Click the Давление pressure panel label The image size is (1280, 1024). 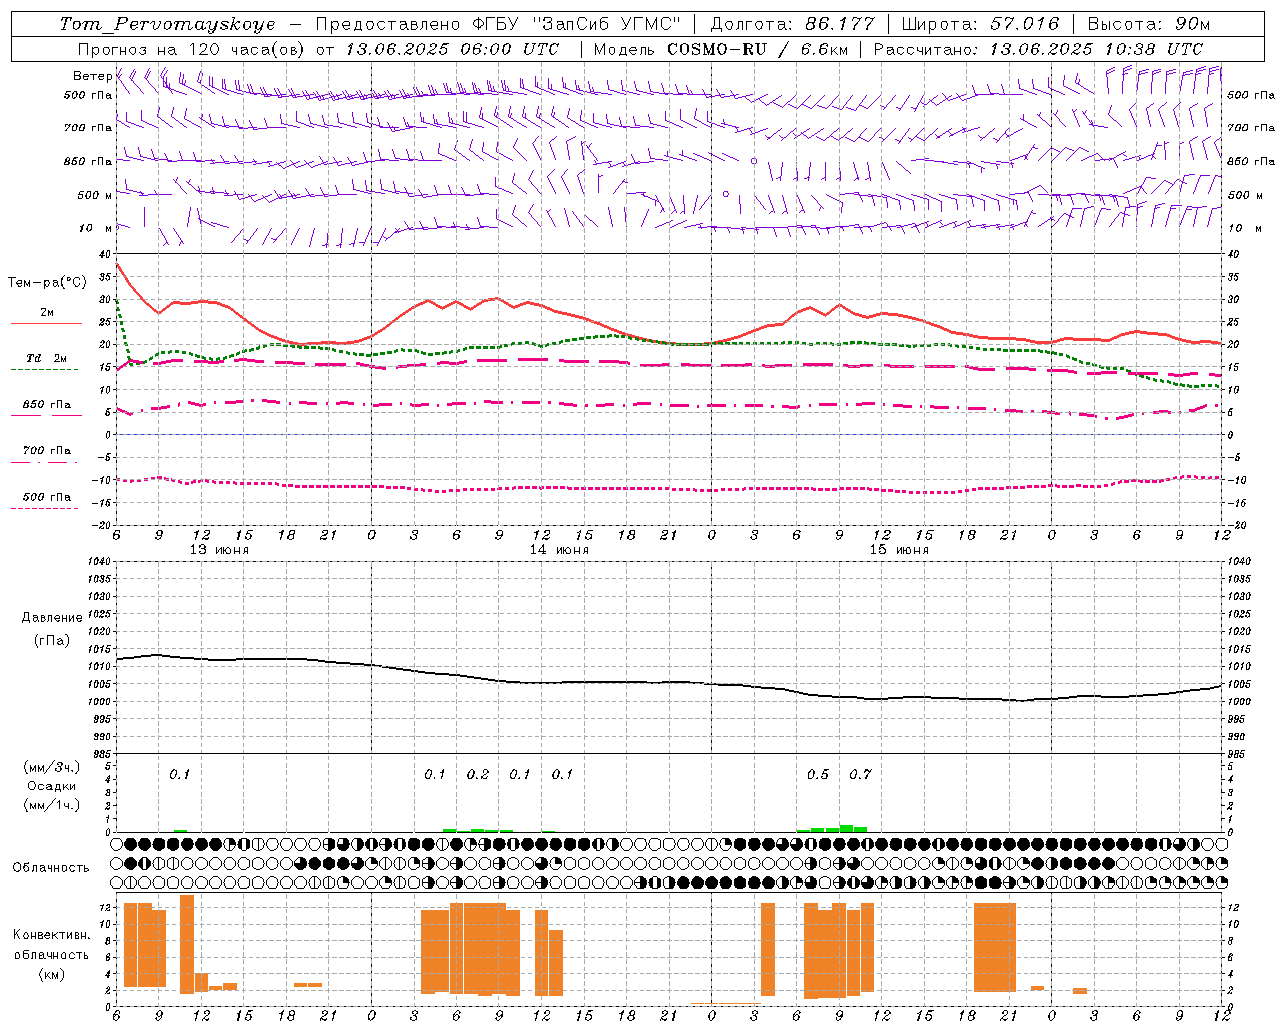(52, 618)
